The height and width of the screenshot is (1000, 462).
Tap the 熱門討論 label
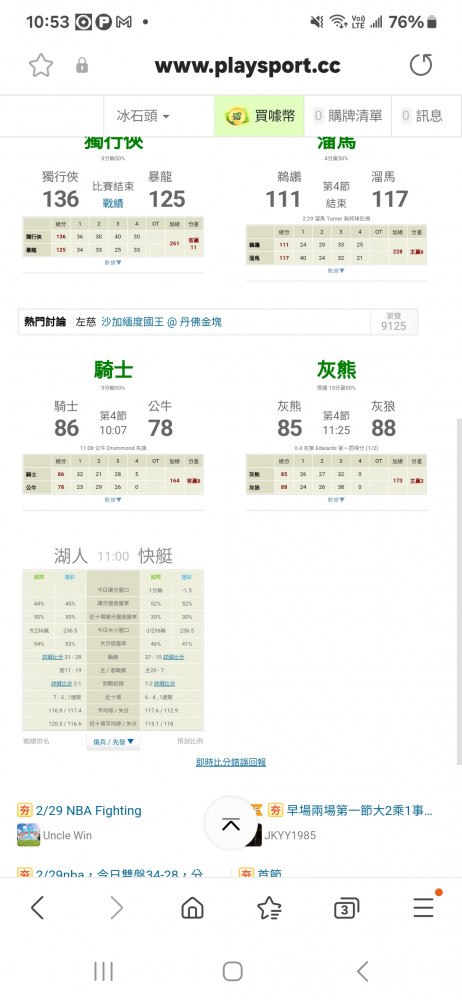pos(45,322)
